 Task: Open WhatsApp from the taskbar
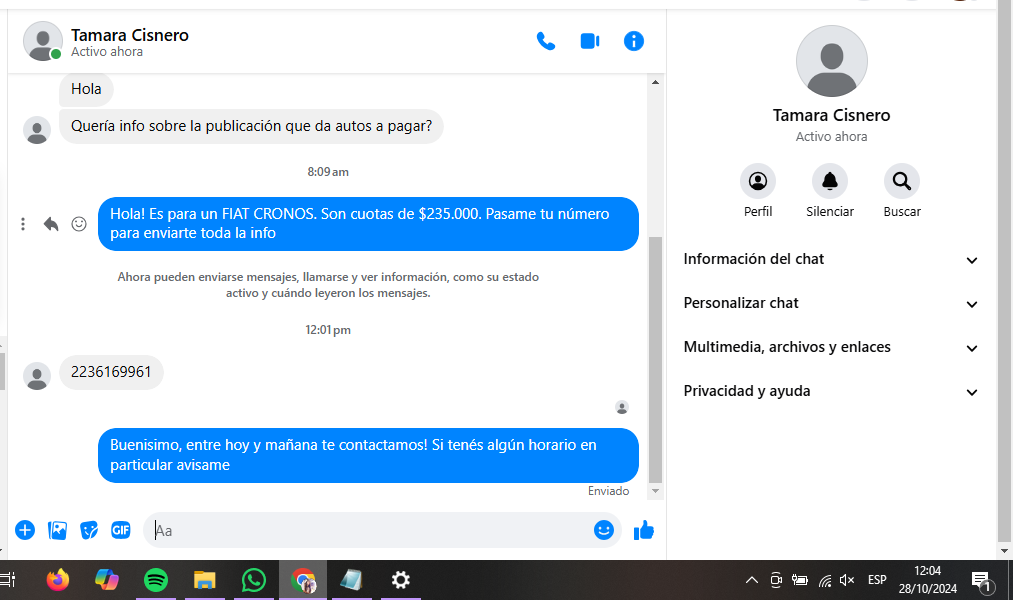point(254,580)
